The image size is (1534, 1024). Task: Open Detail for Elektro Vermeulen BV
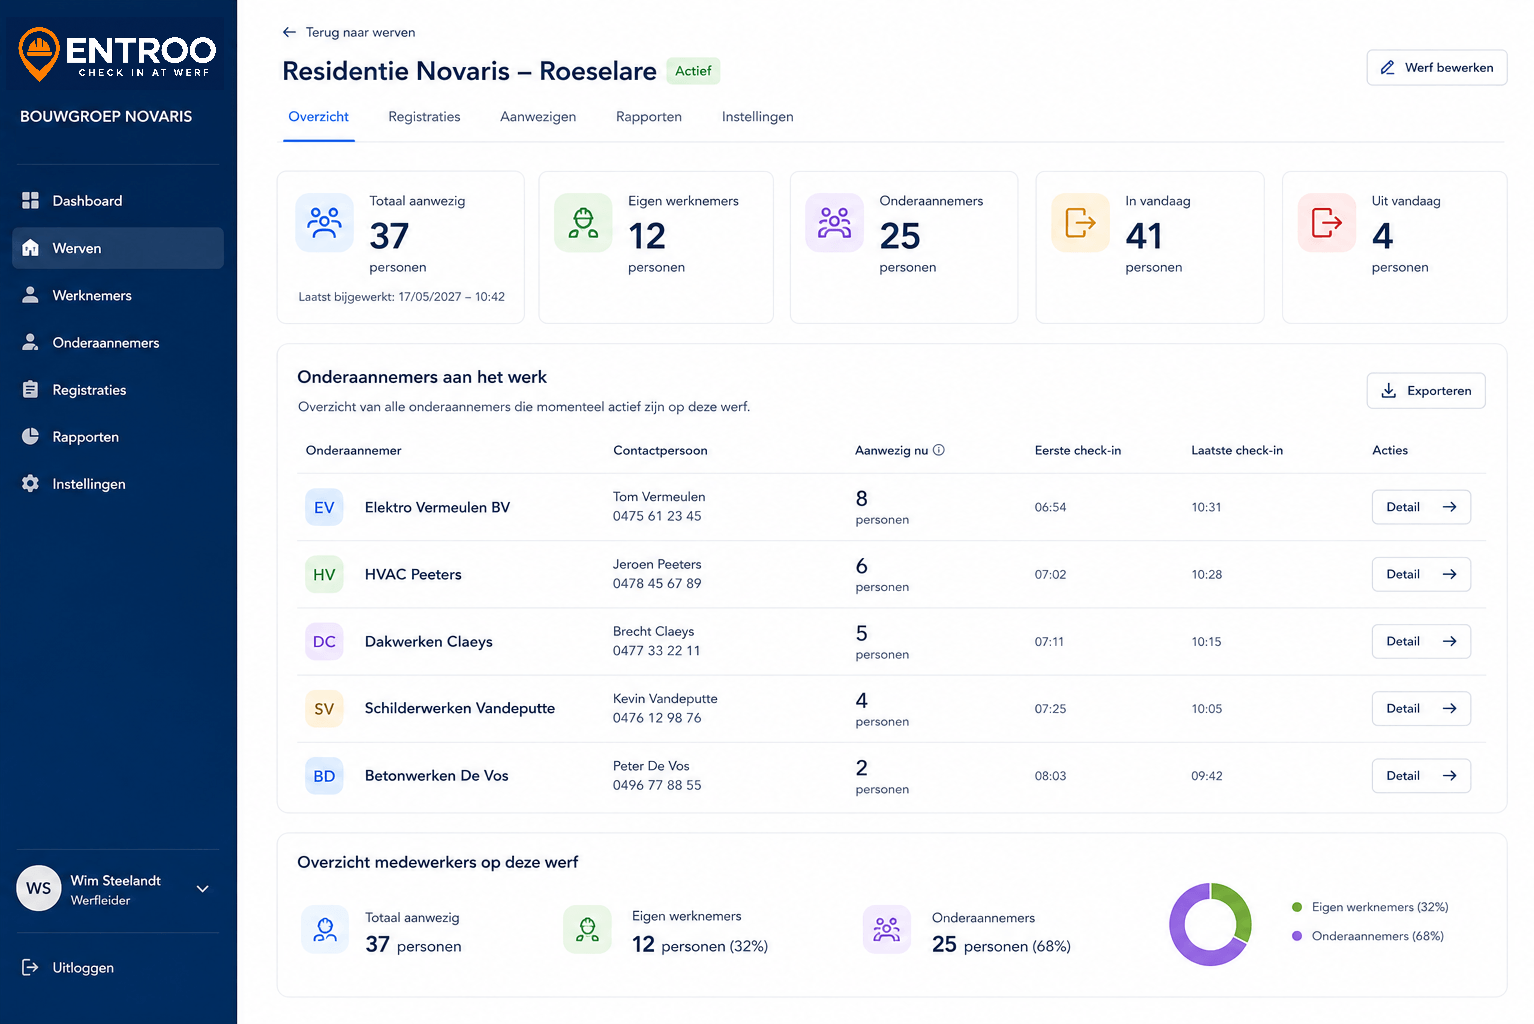point(1421,507)
